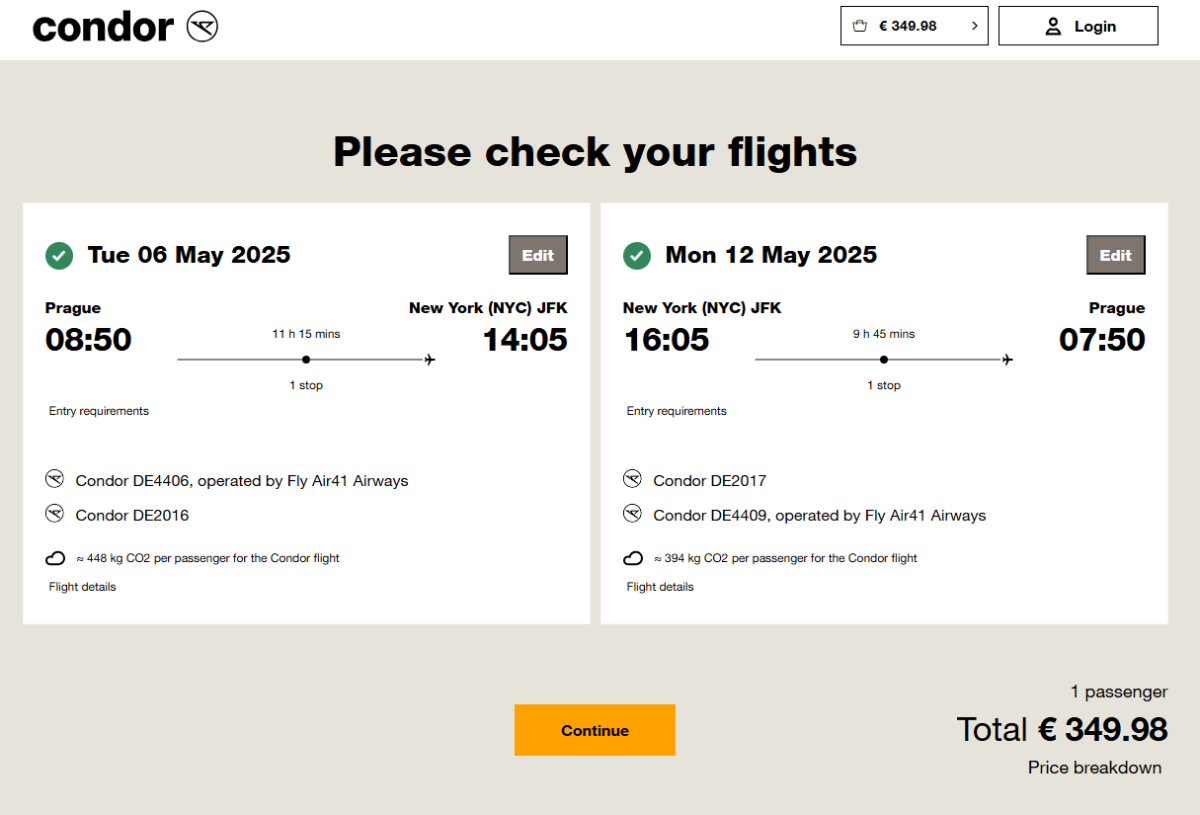Image resolution: width=1200 pixels, height=815 pixels.
Task: Expand Flight details for outbound flight
Action: tap(82, 587)
